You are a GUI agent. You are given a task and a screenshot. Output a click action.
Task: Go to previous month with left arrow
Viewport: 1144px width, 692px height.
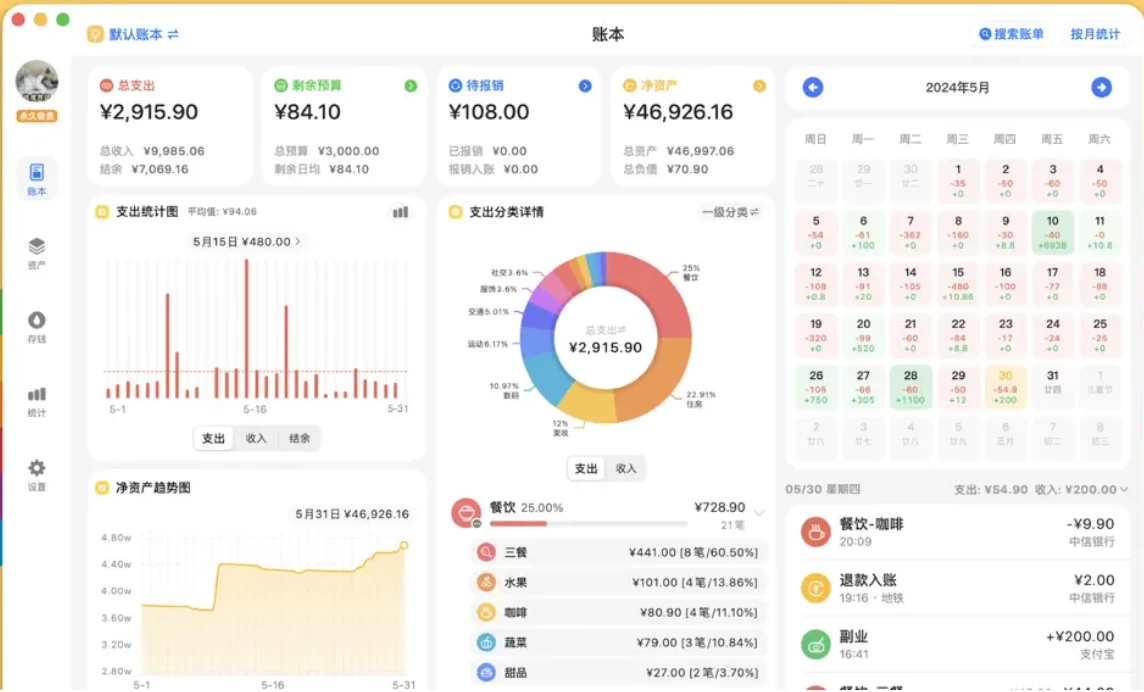pyautogui.click(x=813, y=88)
